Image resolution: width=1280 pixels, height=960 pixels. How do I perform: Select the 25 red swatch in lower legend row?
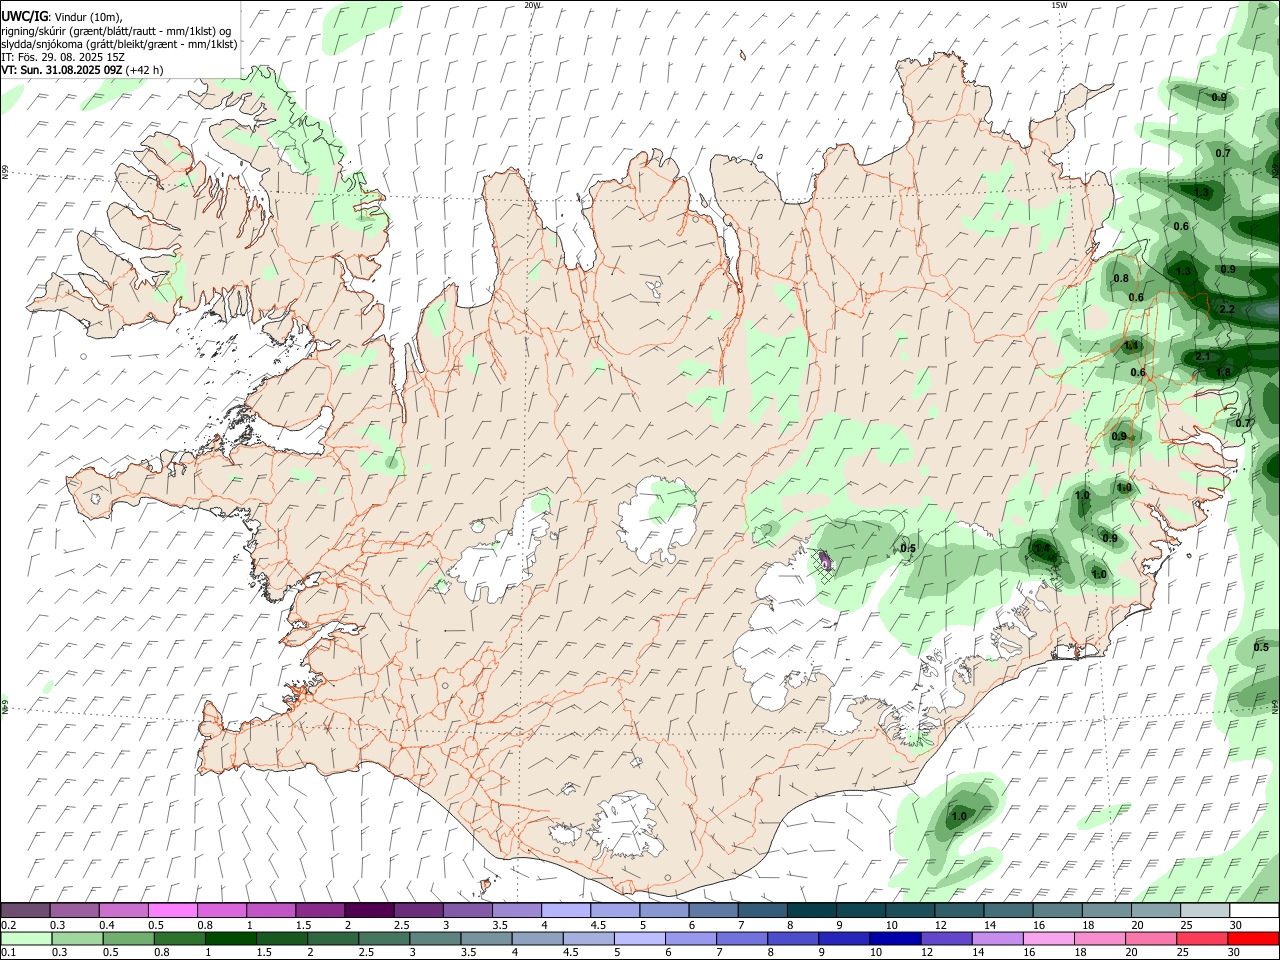[1202, 938]
